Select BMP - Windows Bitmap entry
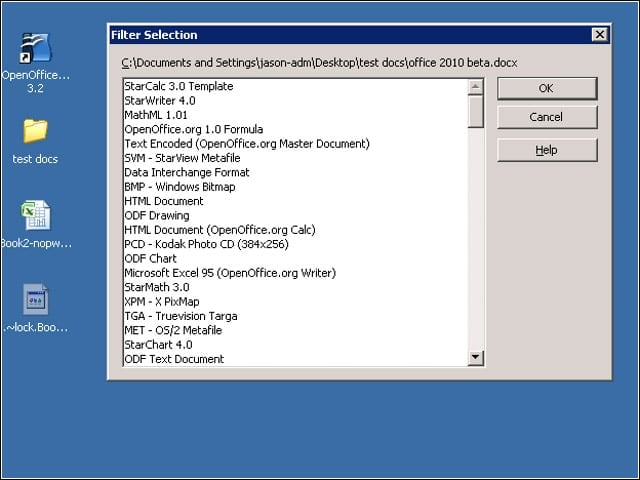 point(296,187)
